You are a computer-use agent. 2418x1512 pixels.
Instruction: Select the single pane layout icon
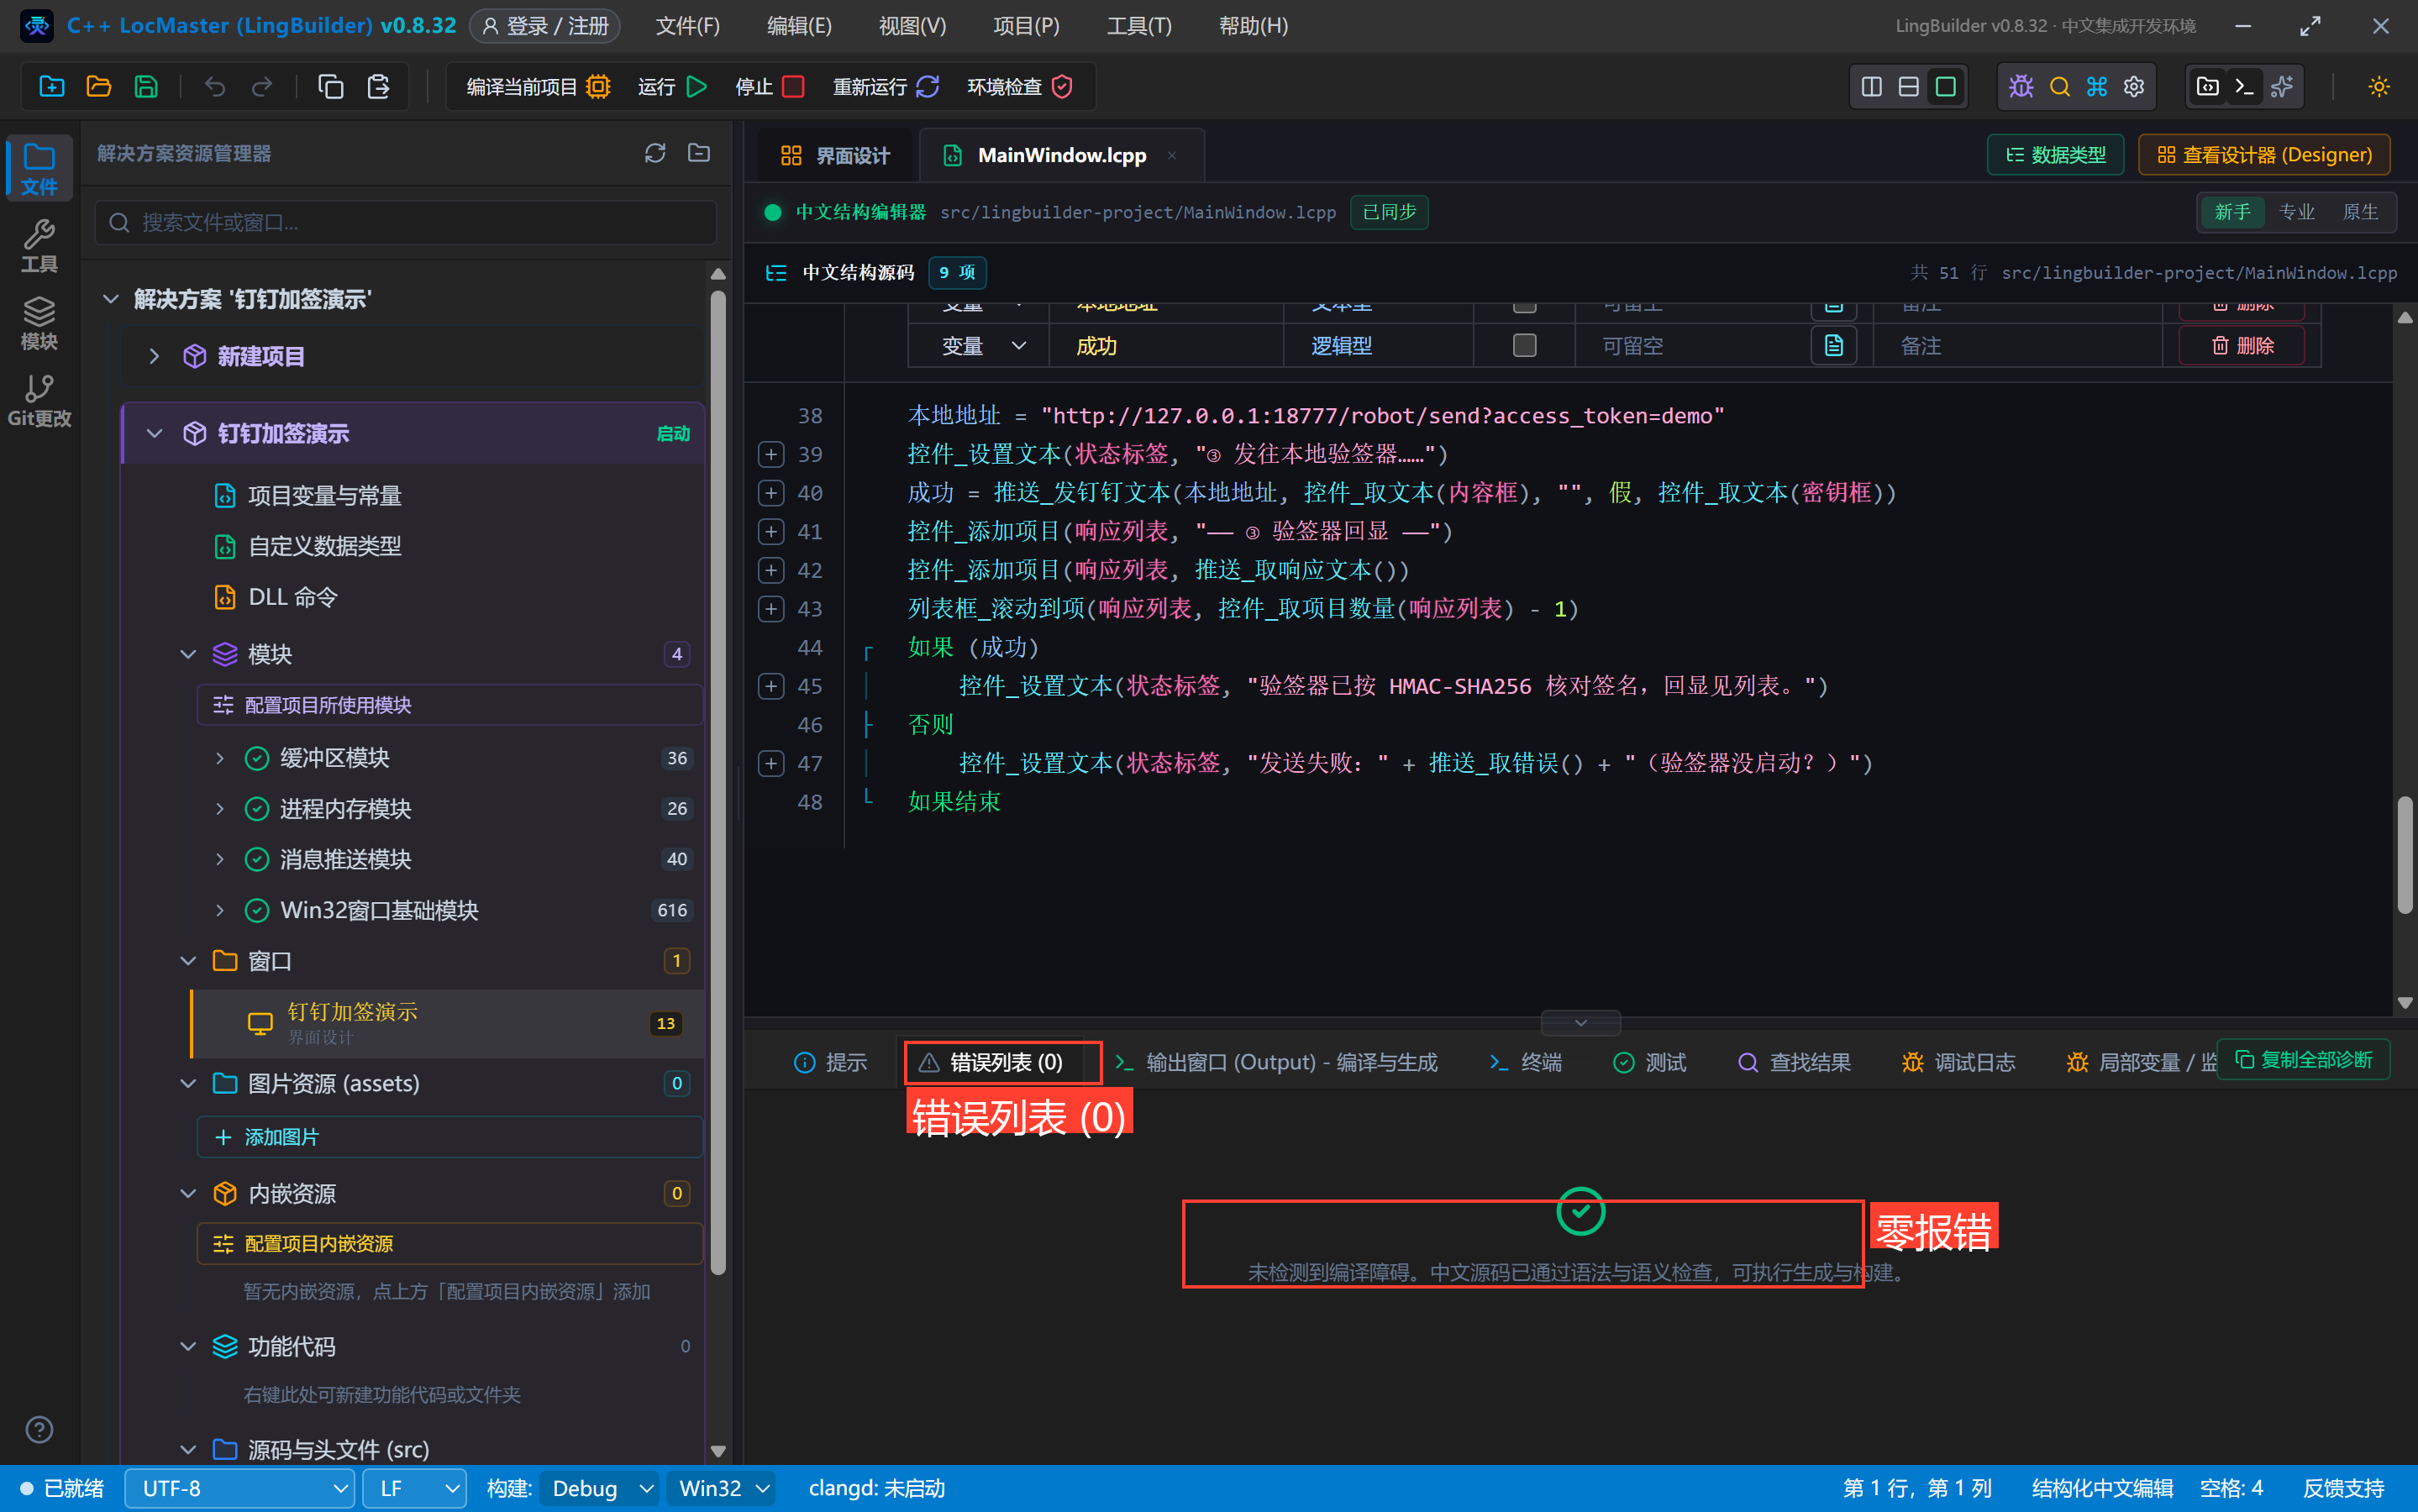click(1945, 87)
